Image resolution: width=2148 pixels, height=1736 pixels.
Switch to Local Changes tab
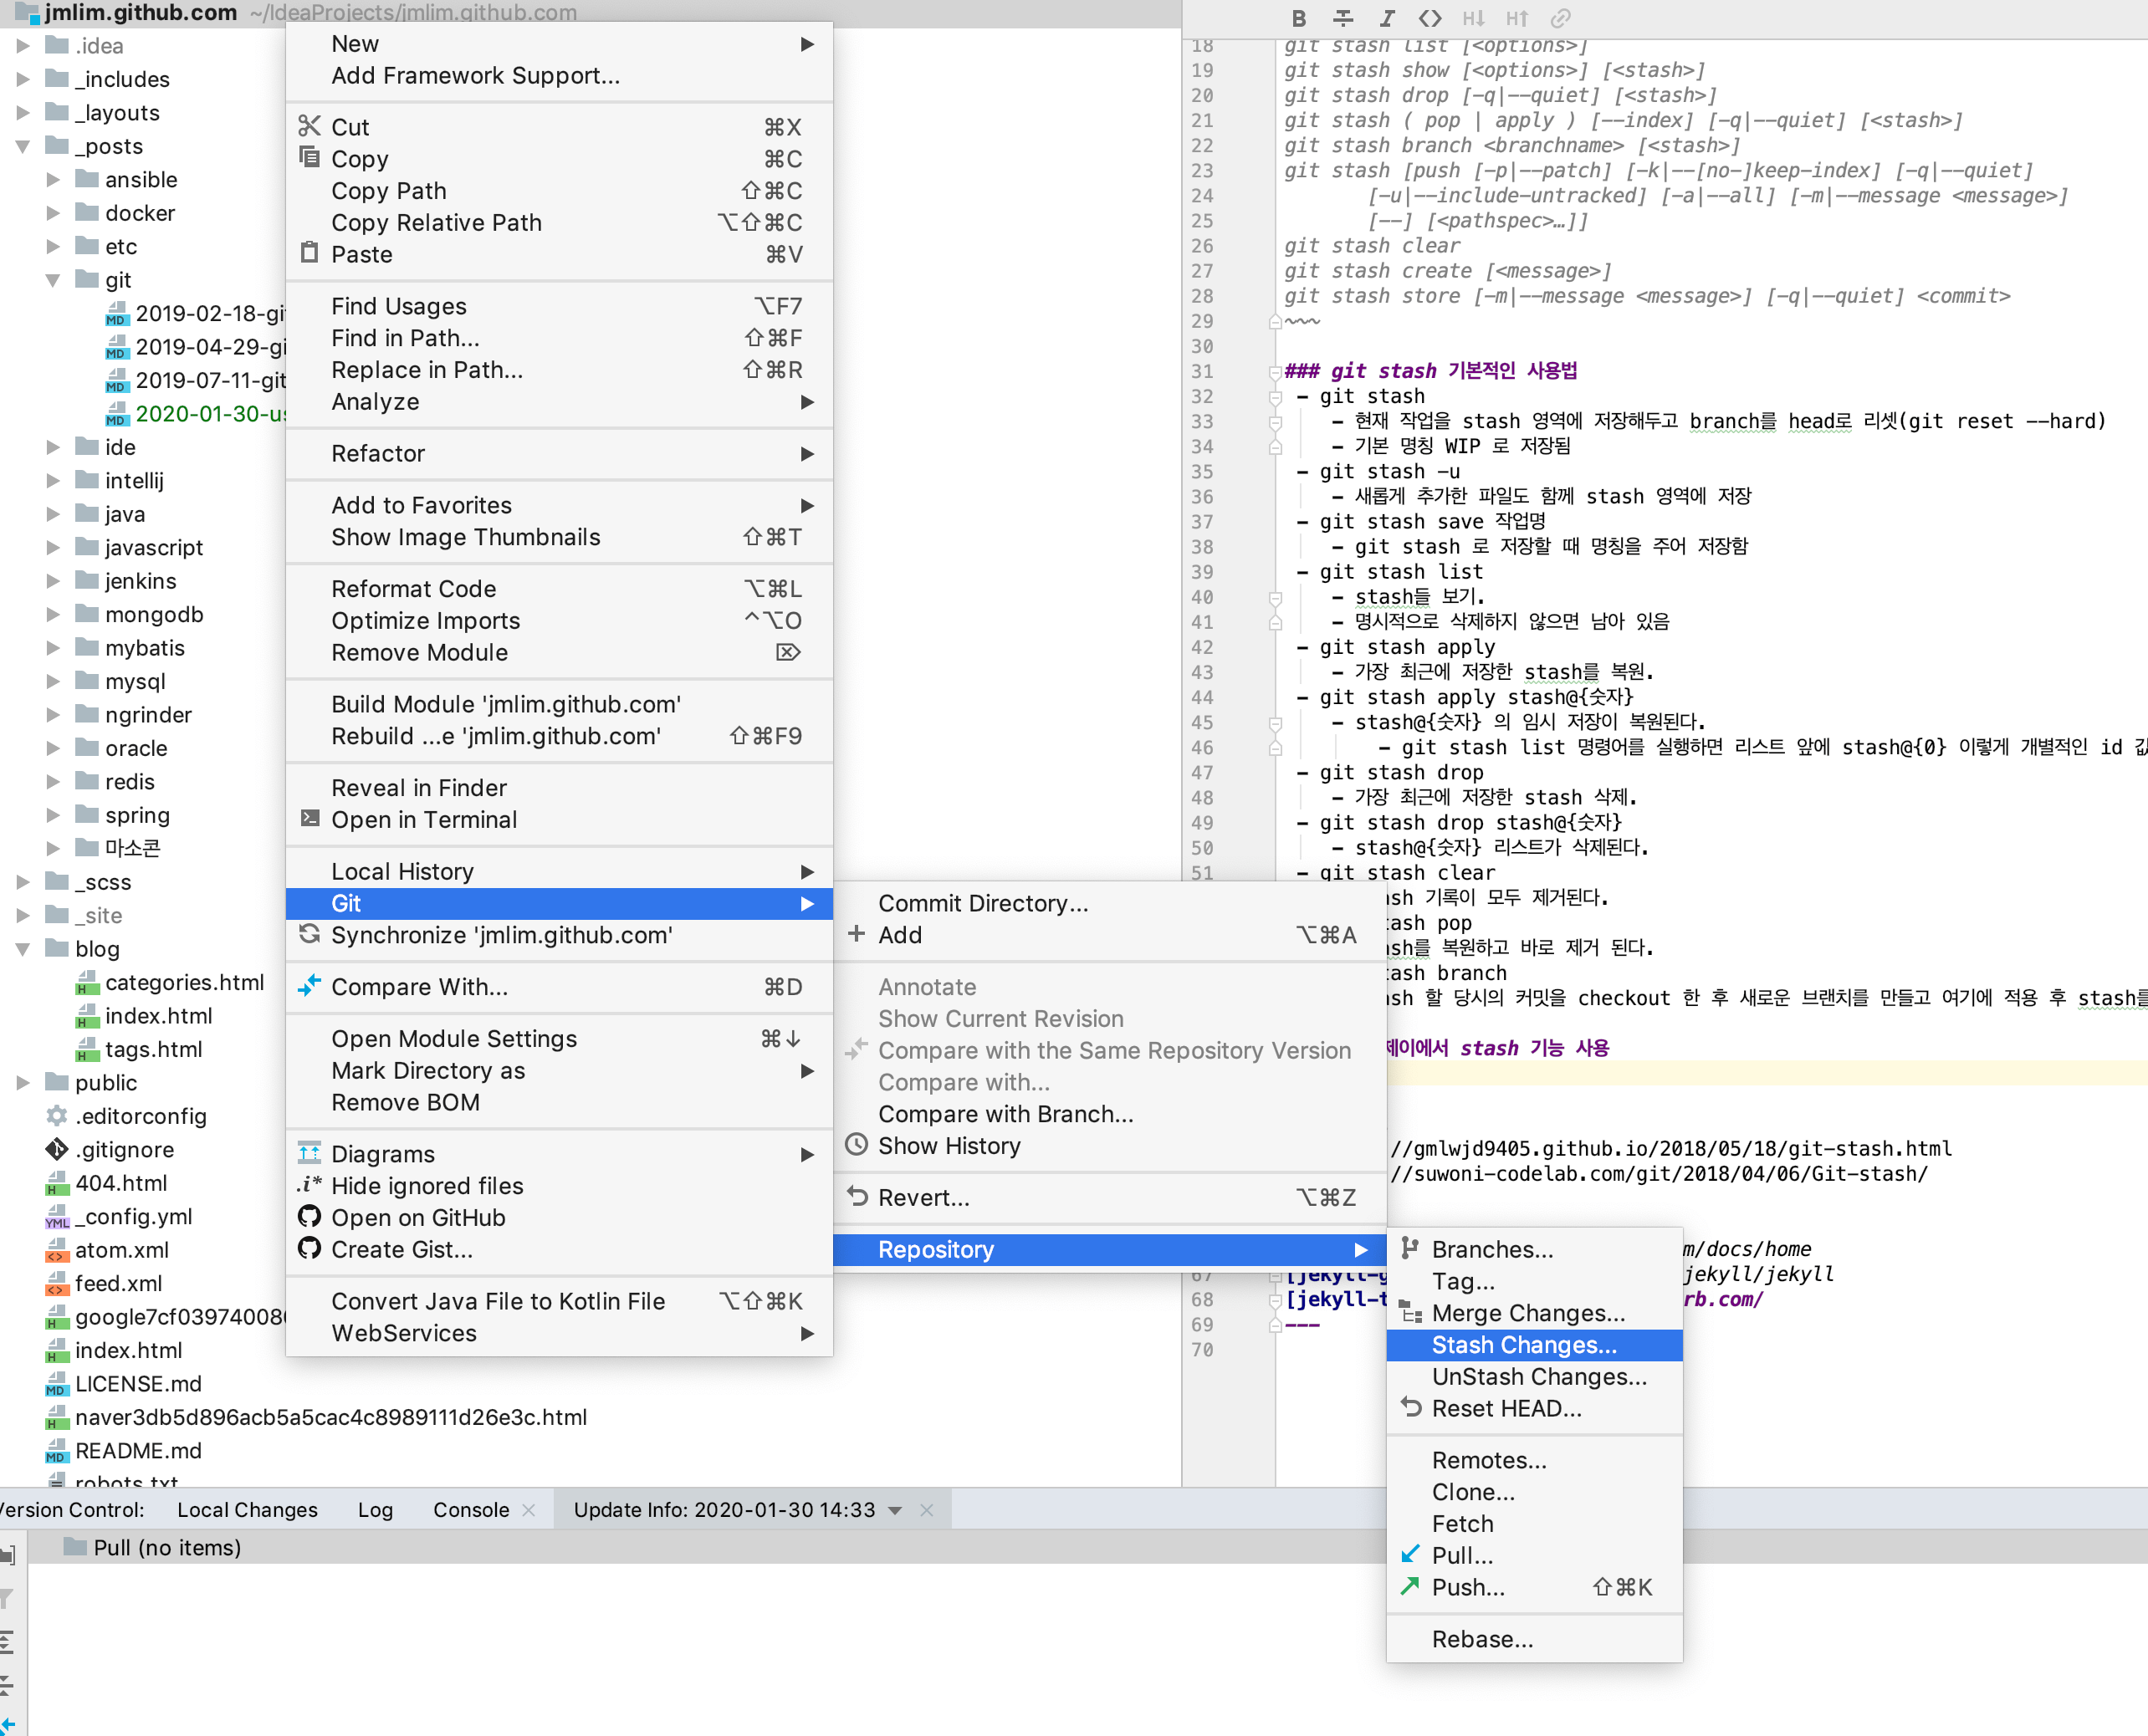[x=247, y=1510]
